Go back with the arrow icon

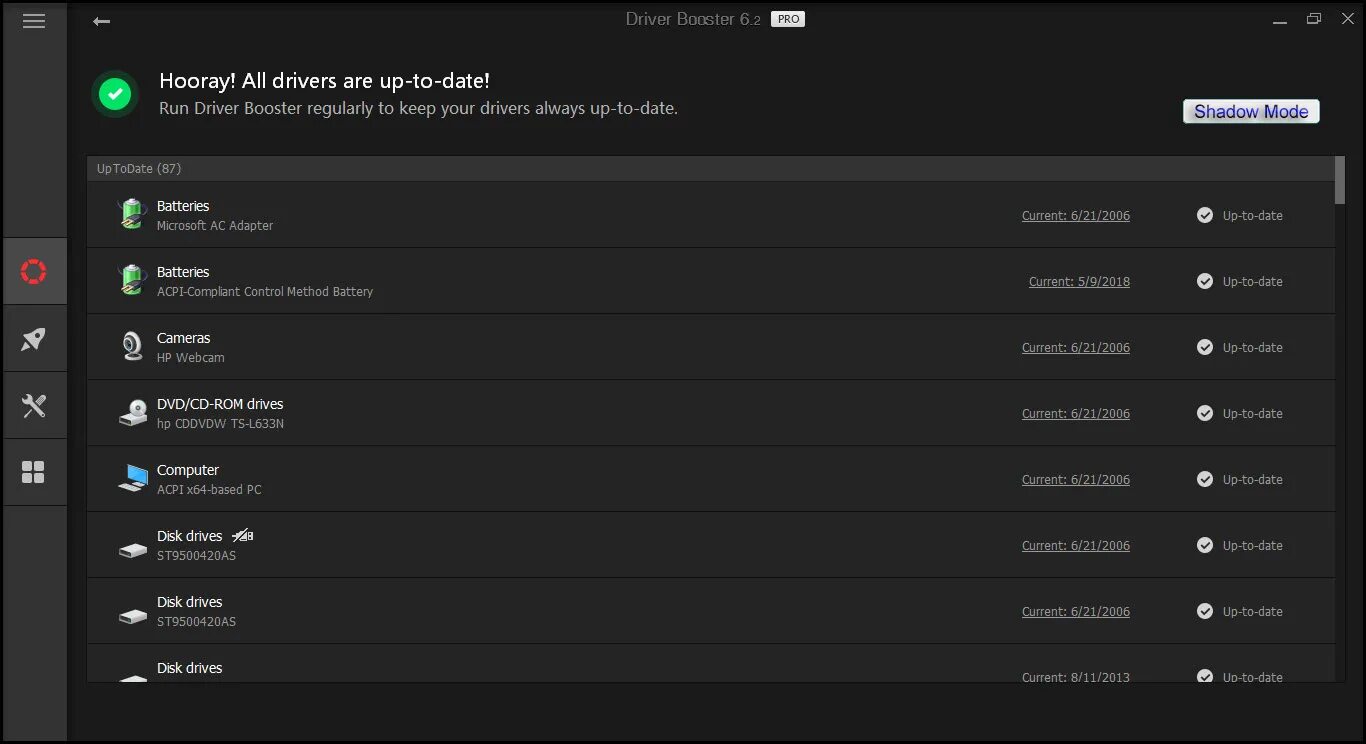(x=101, y=21)
